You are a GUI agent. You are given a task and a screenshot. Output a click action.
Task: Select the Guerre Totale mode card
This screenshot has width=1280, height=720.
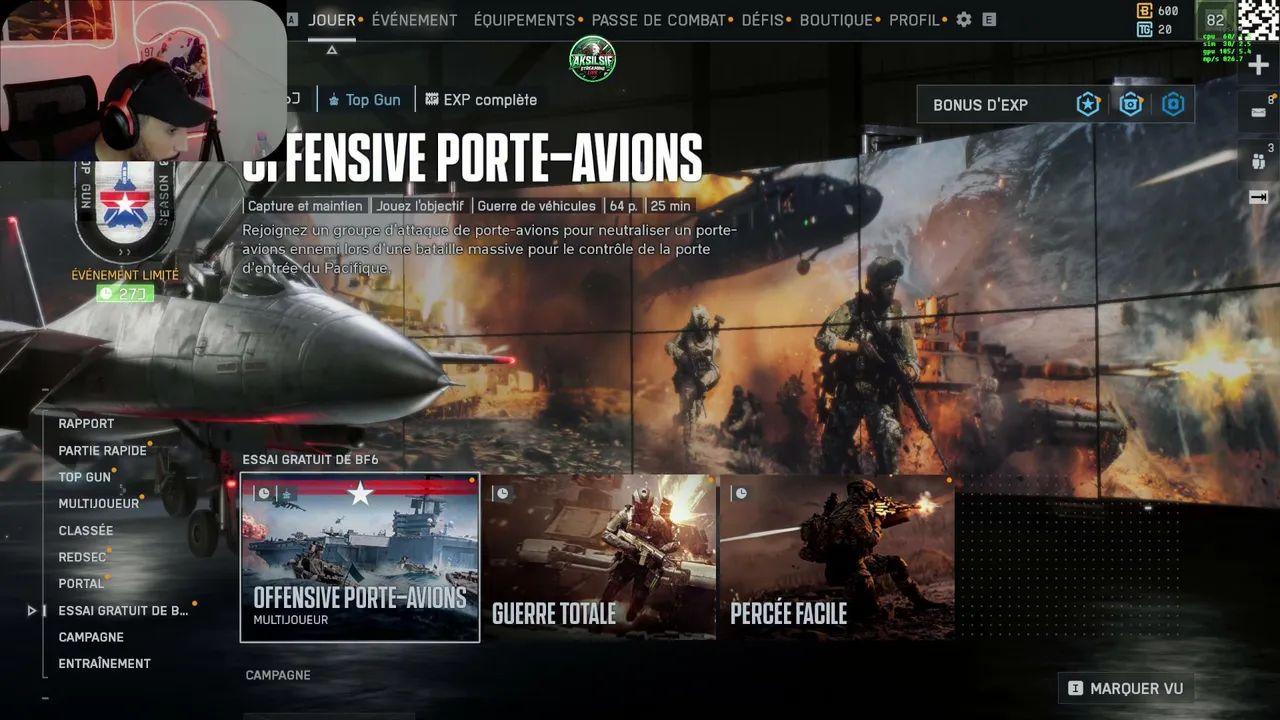coord(599,556)
